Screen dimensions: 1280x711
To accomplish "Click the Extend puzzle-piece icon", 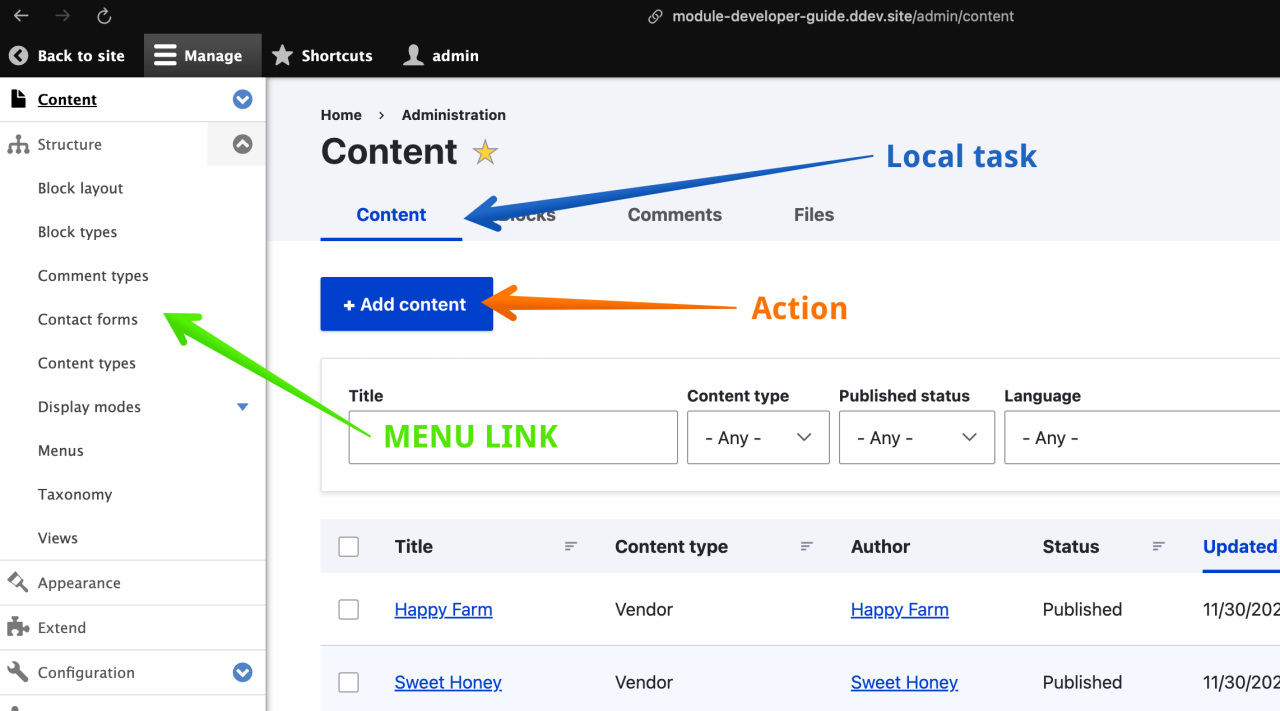I will [16, 627].
